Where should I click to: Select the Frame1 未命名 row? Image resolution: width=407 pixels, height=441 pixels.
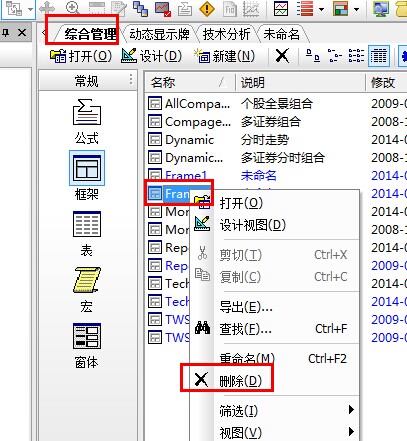pyautogui.click(x=277, y=175)
